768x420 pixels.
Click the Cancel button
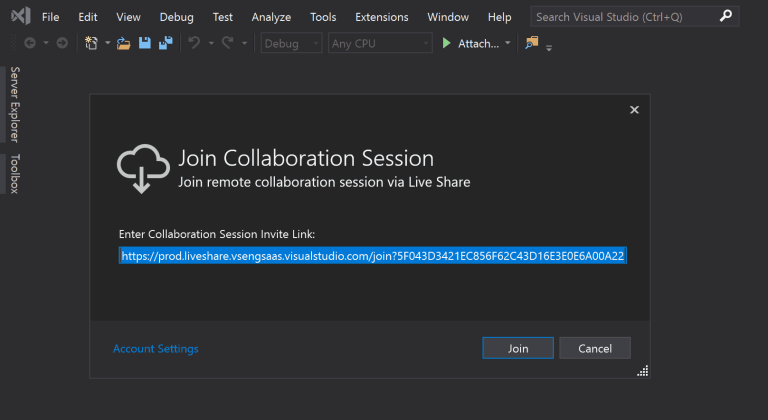coord(595,348)
